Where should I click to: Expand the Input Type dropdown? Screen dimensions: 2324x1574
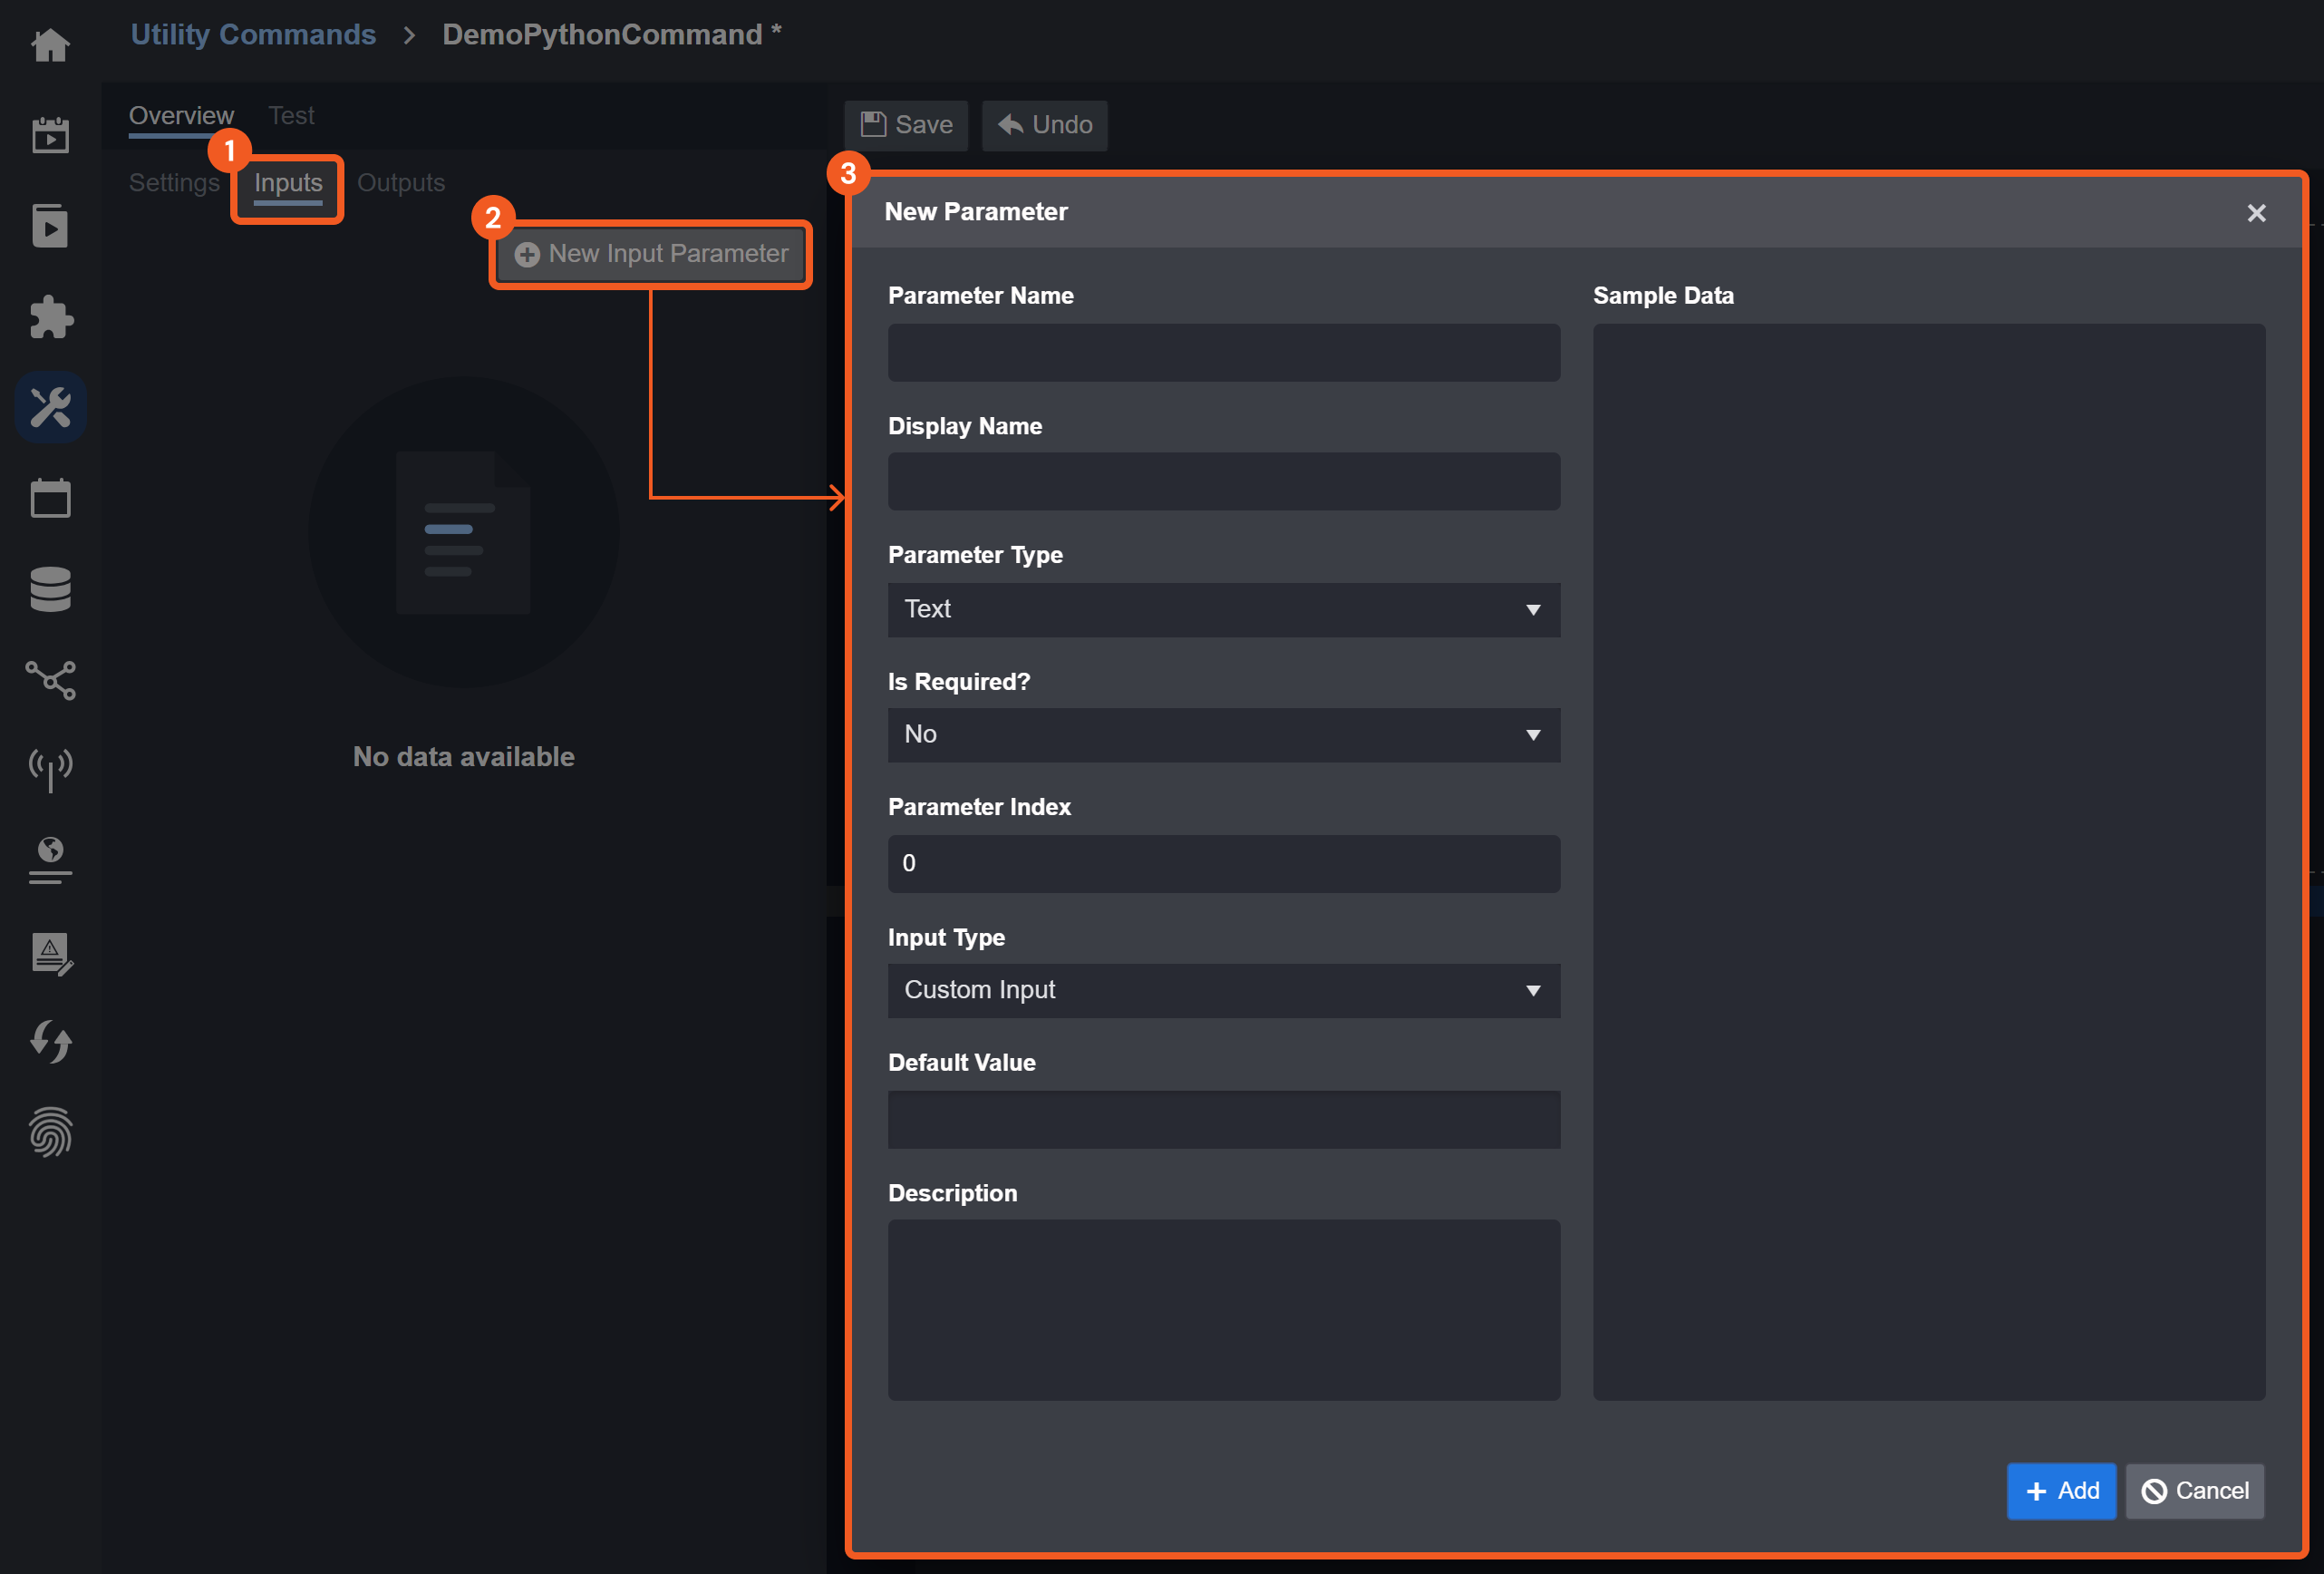[x=1223, y=990]
